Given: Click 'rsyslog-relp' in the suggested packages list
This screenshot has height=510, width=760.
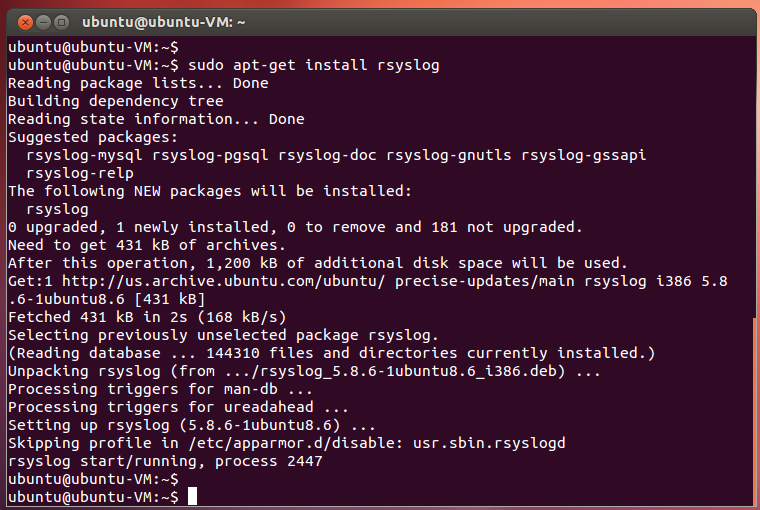Looking at the screenshot, I should pyautogui.click(x=80, y=174).
